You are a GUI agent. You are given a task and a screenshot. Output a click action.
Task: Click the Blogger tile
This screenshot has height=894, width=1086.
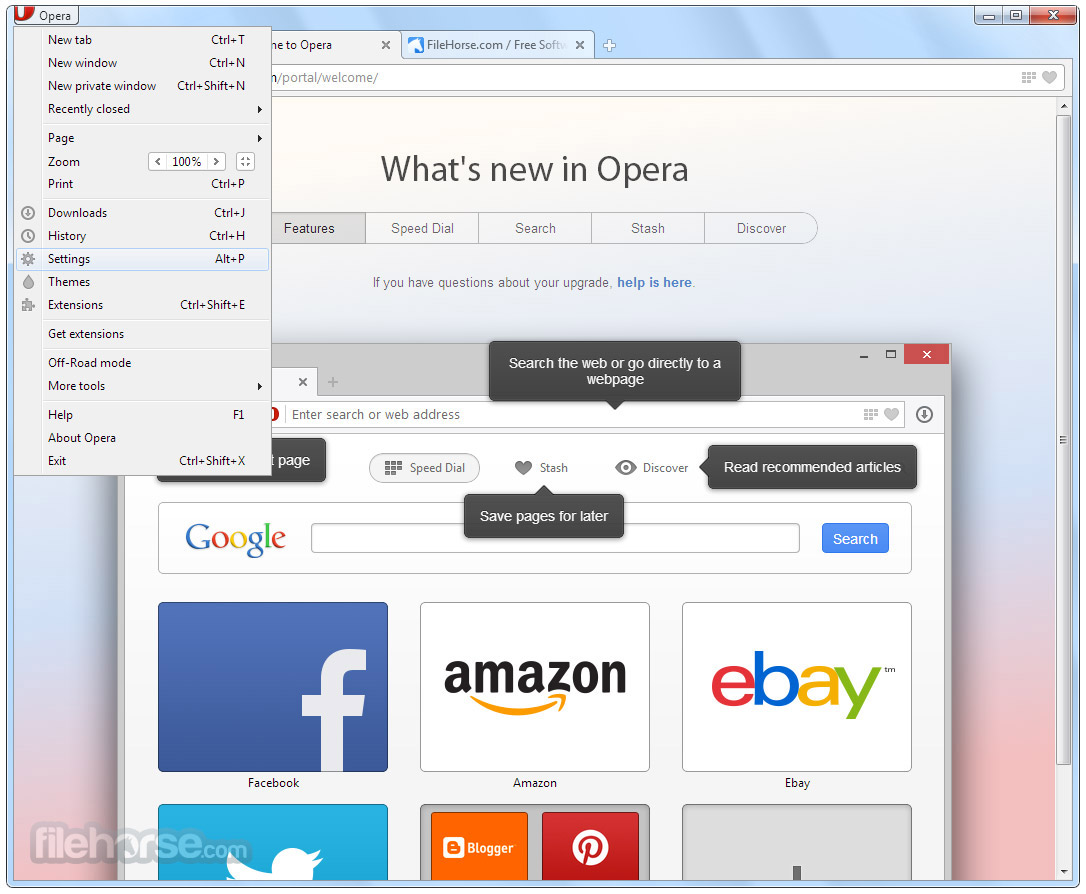coord(479,846)
